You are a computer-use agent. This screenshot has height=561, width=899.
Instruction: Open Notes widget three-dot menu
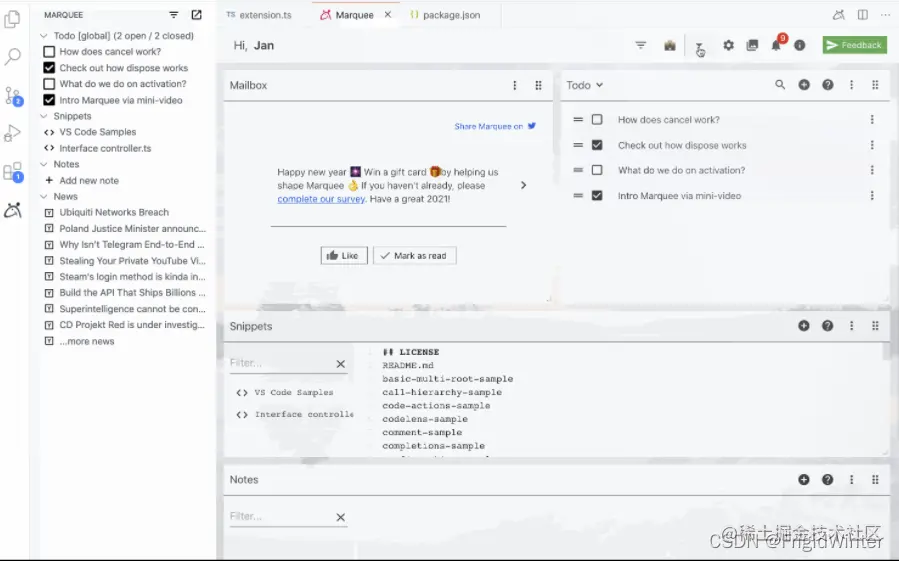pos(851,480)
